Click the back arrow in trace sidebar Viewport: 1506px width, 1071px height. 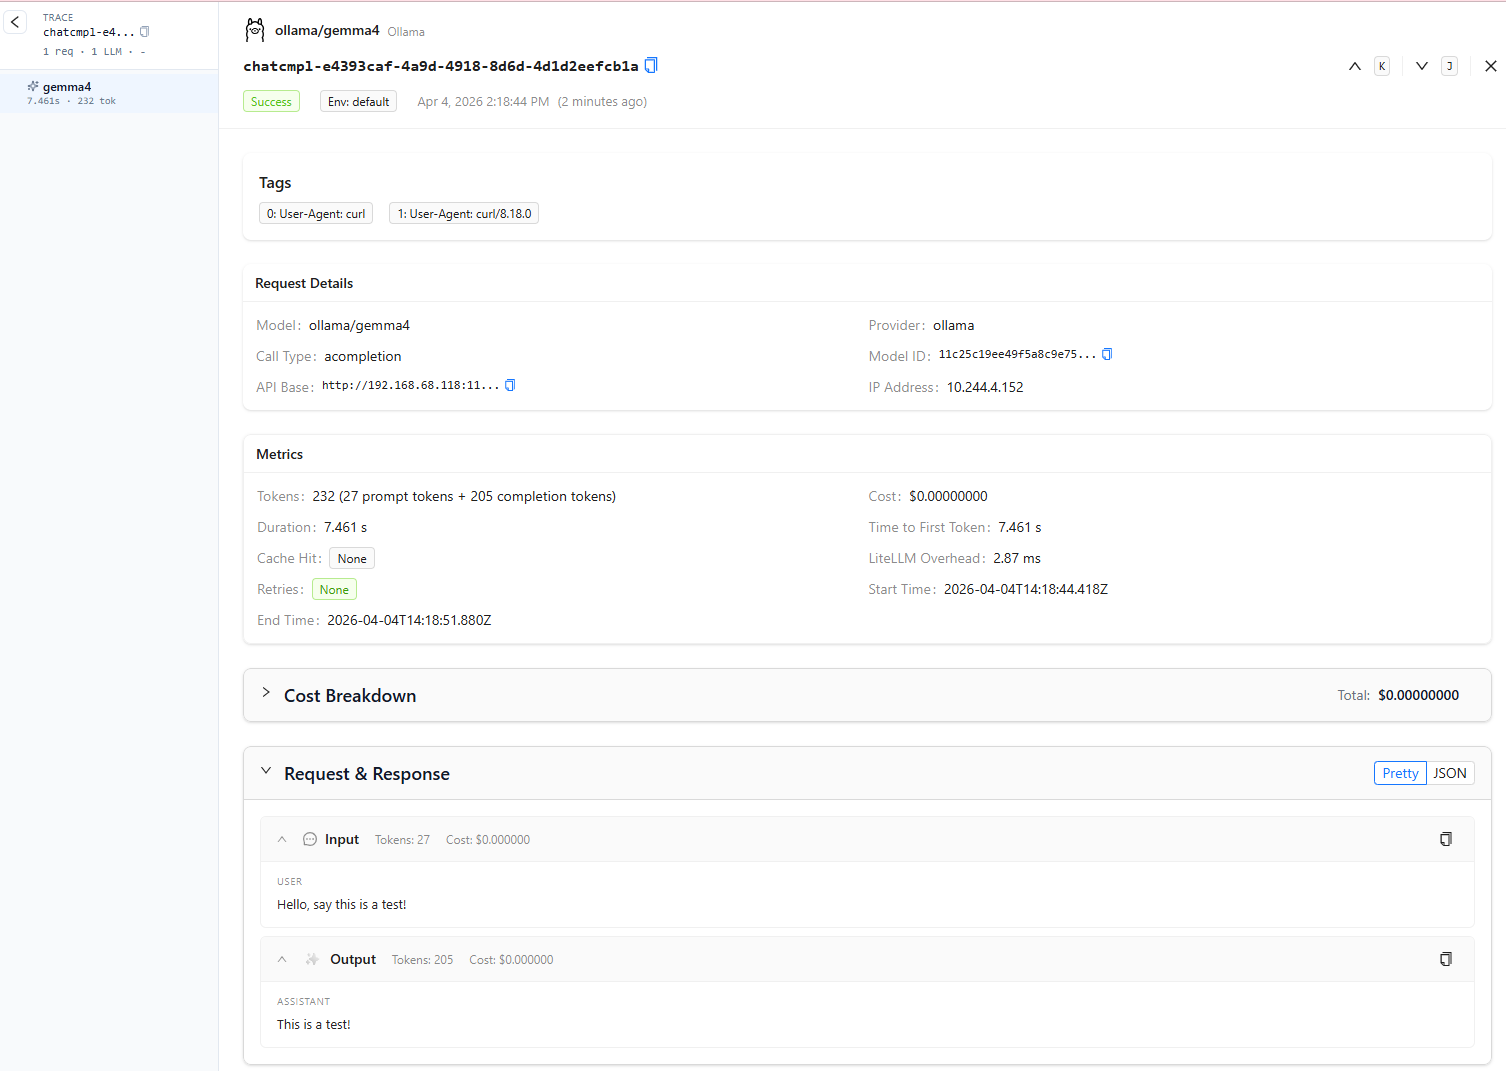click(15, 22)
